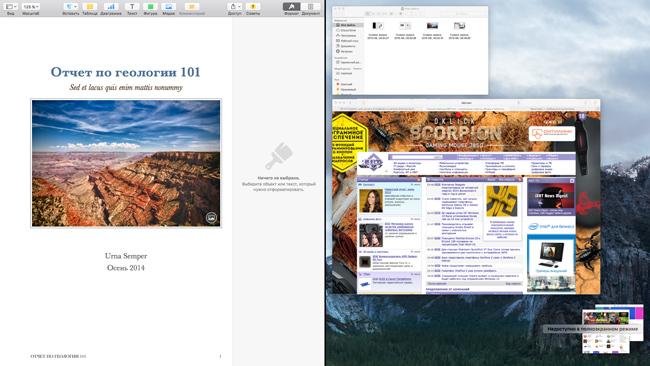Click the media placeholder icon on the canyon photo

click(x=211, y=217)
